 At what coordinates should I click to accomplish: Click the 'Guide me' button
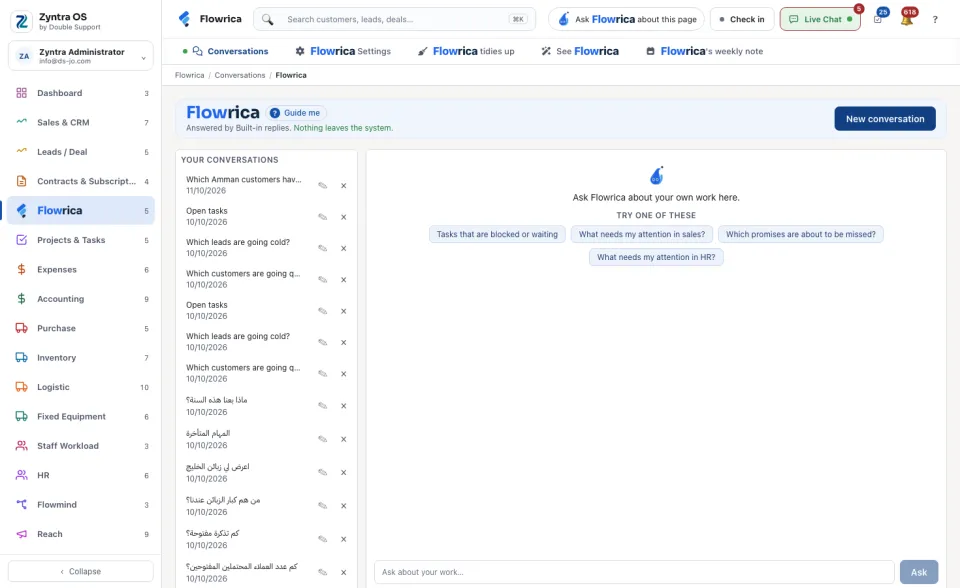point(296,113)
